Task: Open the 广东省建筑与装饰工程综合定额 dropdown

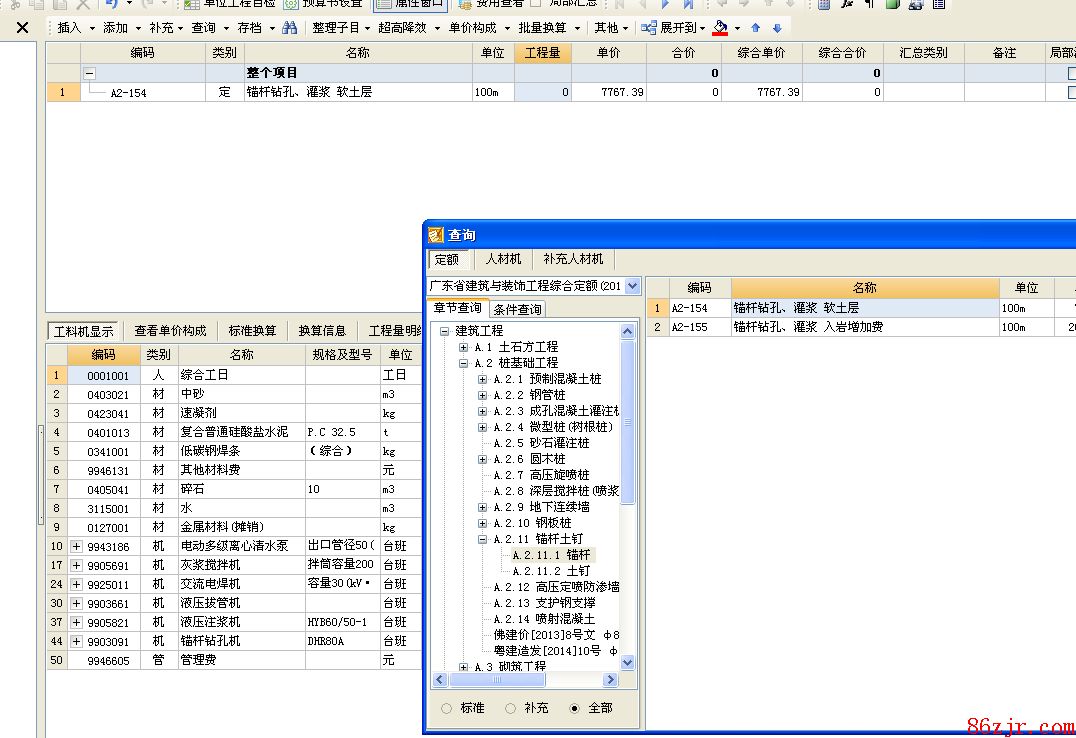Action: point(632,286)
